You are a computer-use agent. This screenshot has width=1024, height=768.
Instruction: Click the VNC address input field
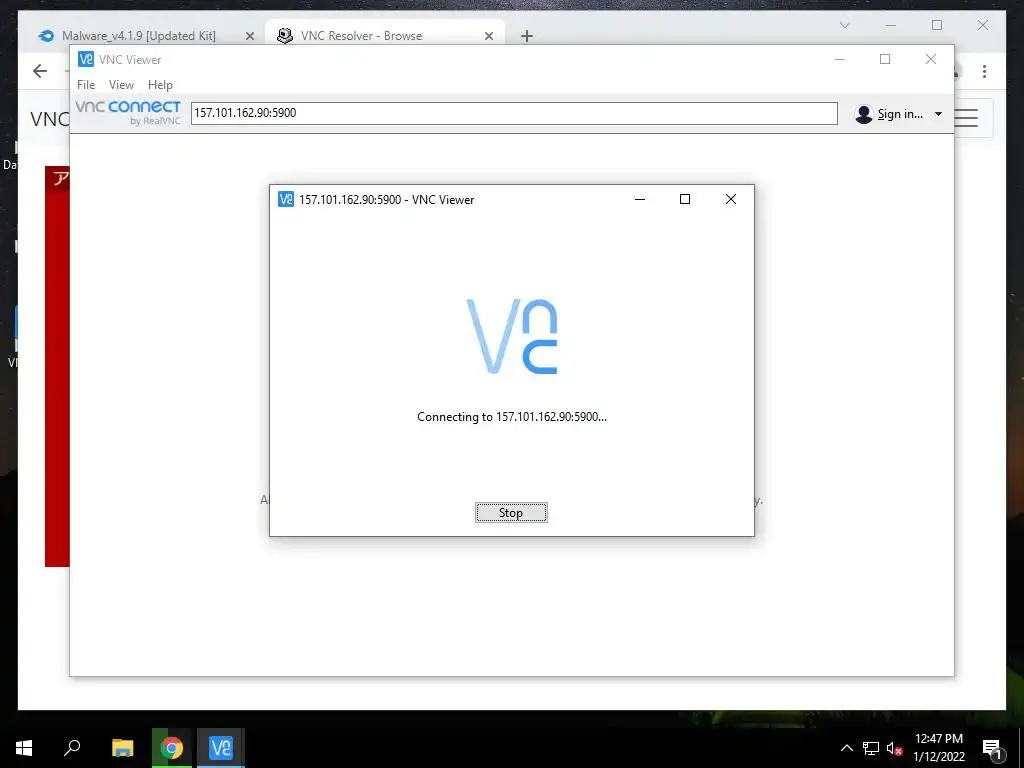pos(514,113)
